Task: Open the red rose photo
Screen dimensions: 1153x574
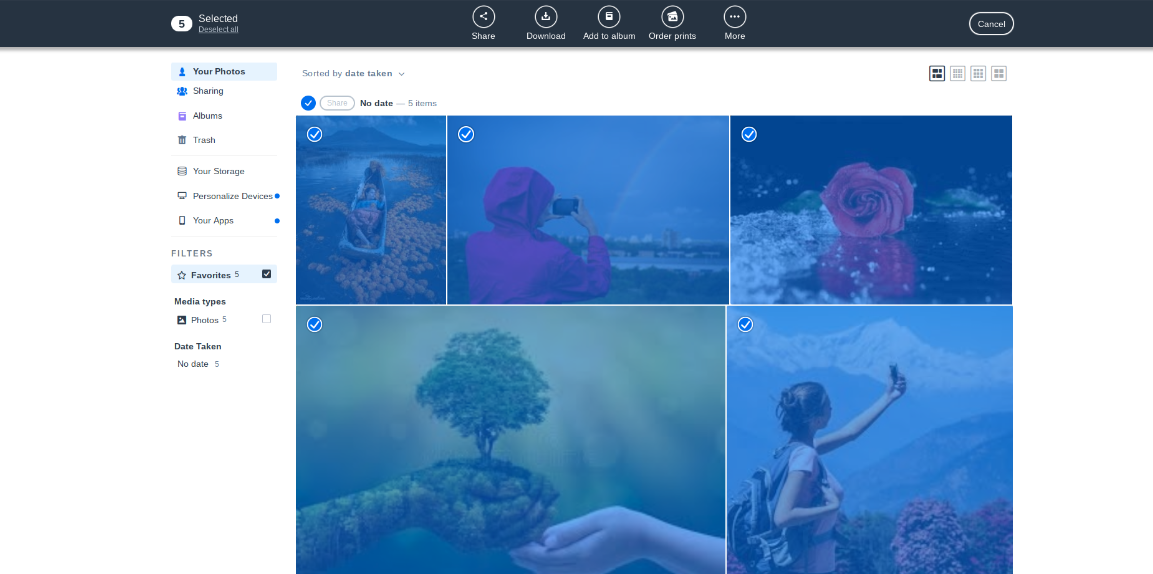Action: pos(871,209)
